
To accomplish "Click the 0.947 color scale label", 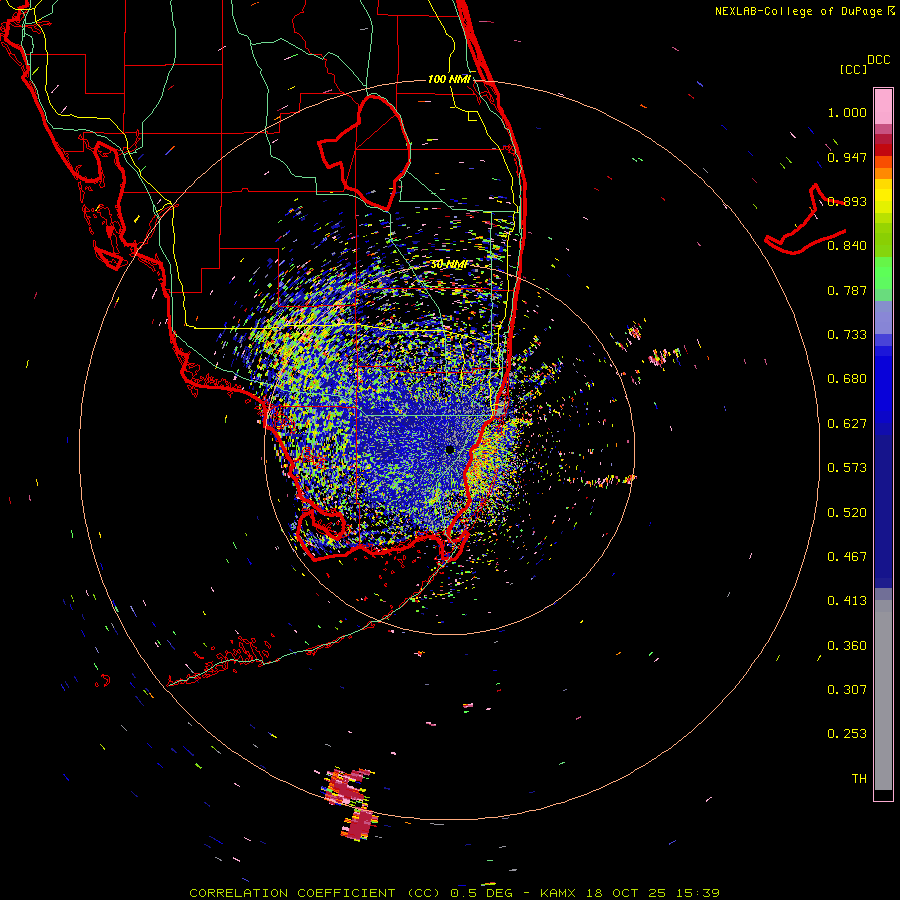I will tap(847, 157).
